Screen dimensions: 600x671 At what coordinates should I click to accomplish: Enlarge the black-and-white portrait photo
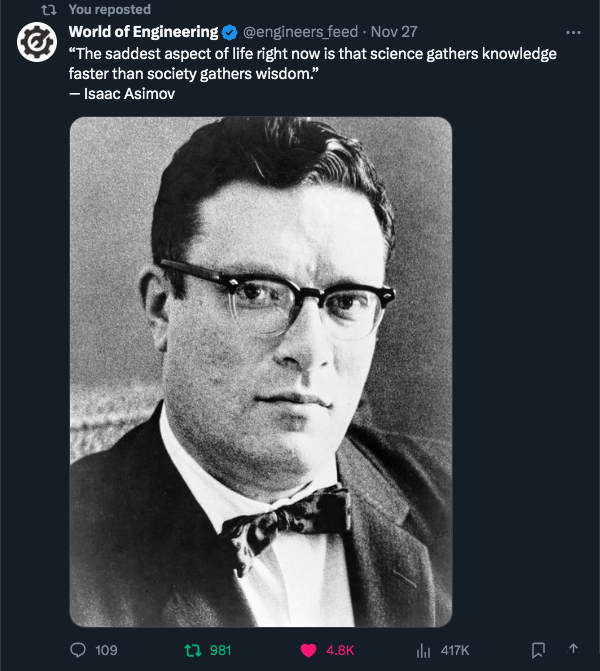pos(261,372)
